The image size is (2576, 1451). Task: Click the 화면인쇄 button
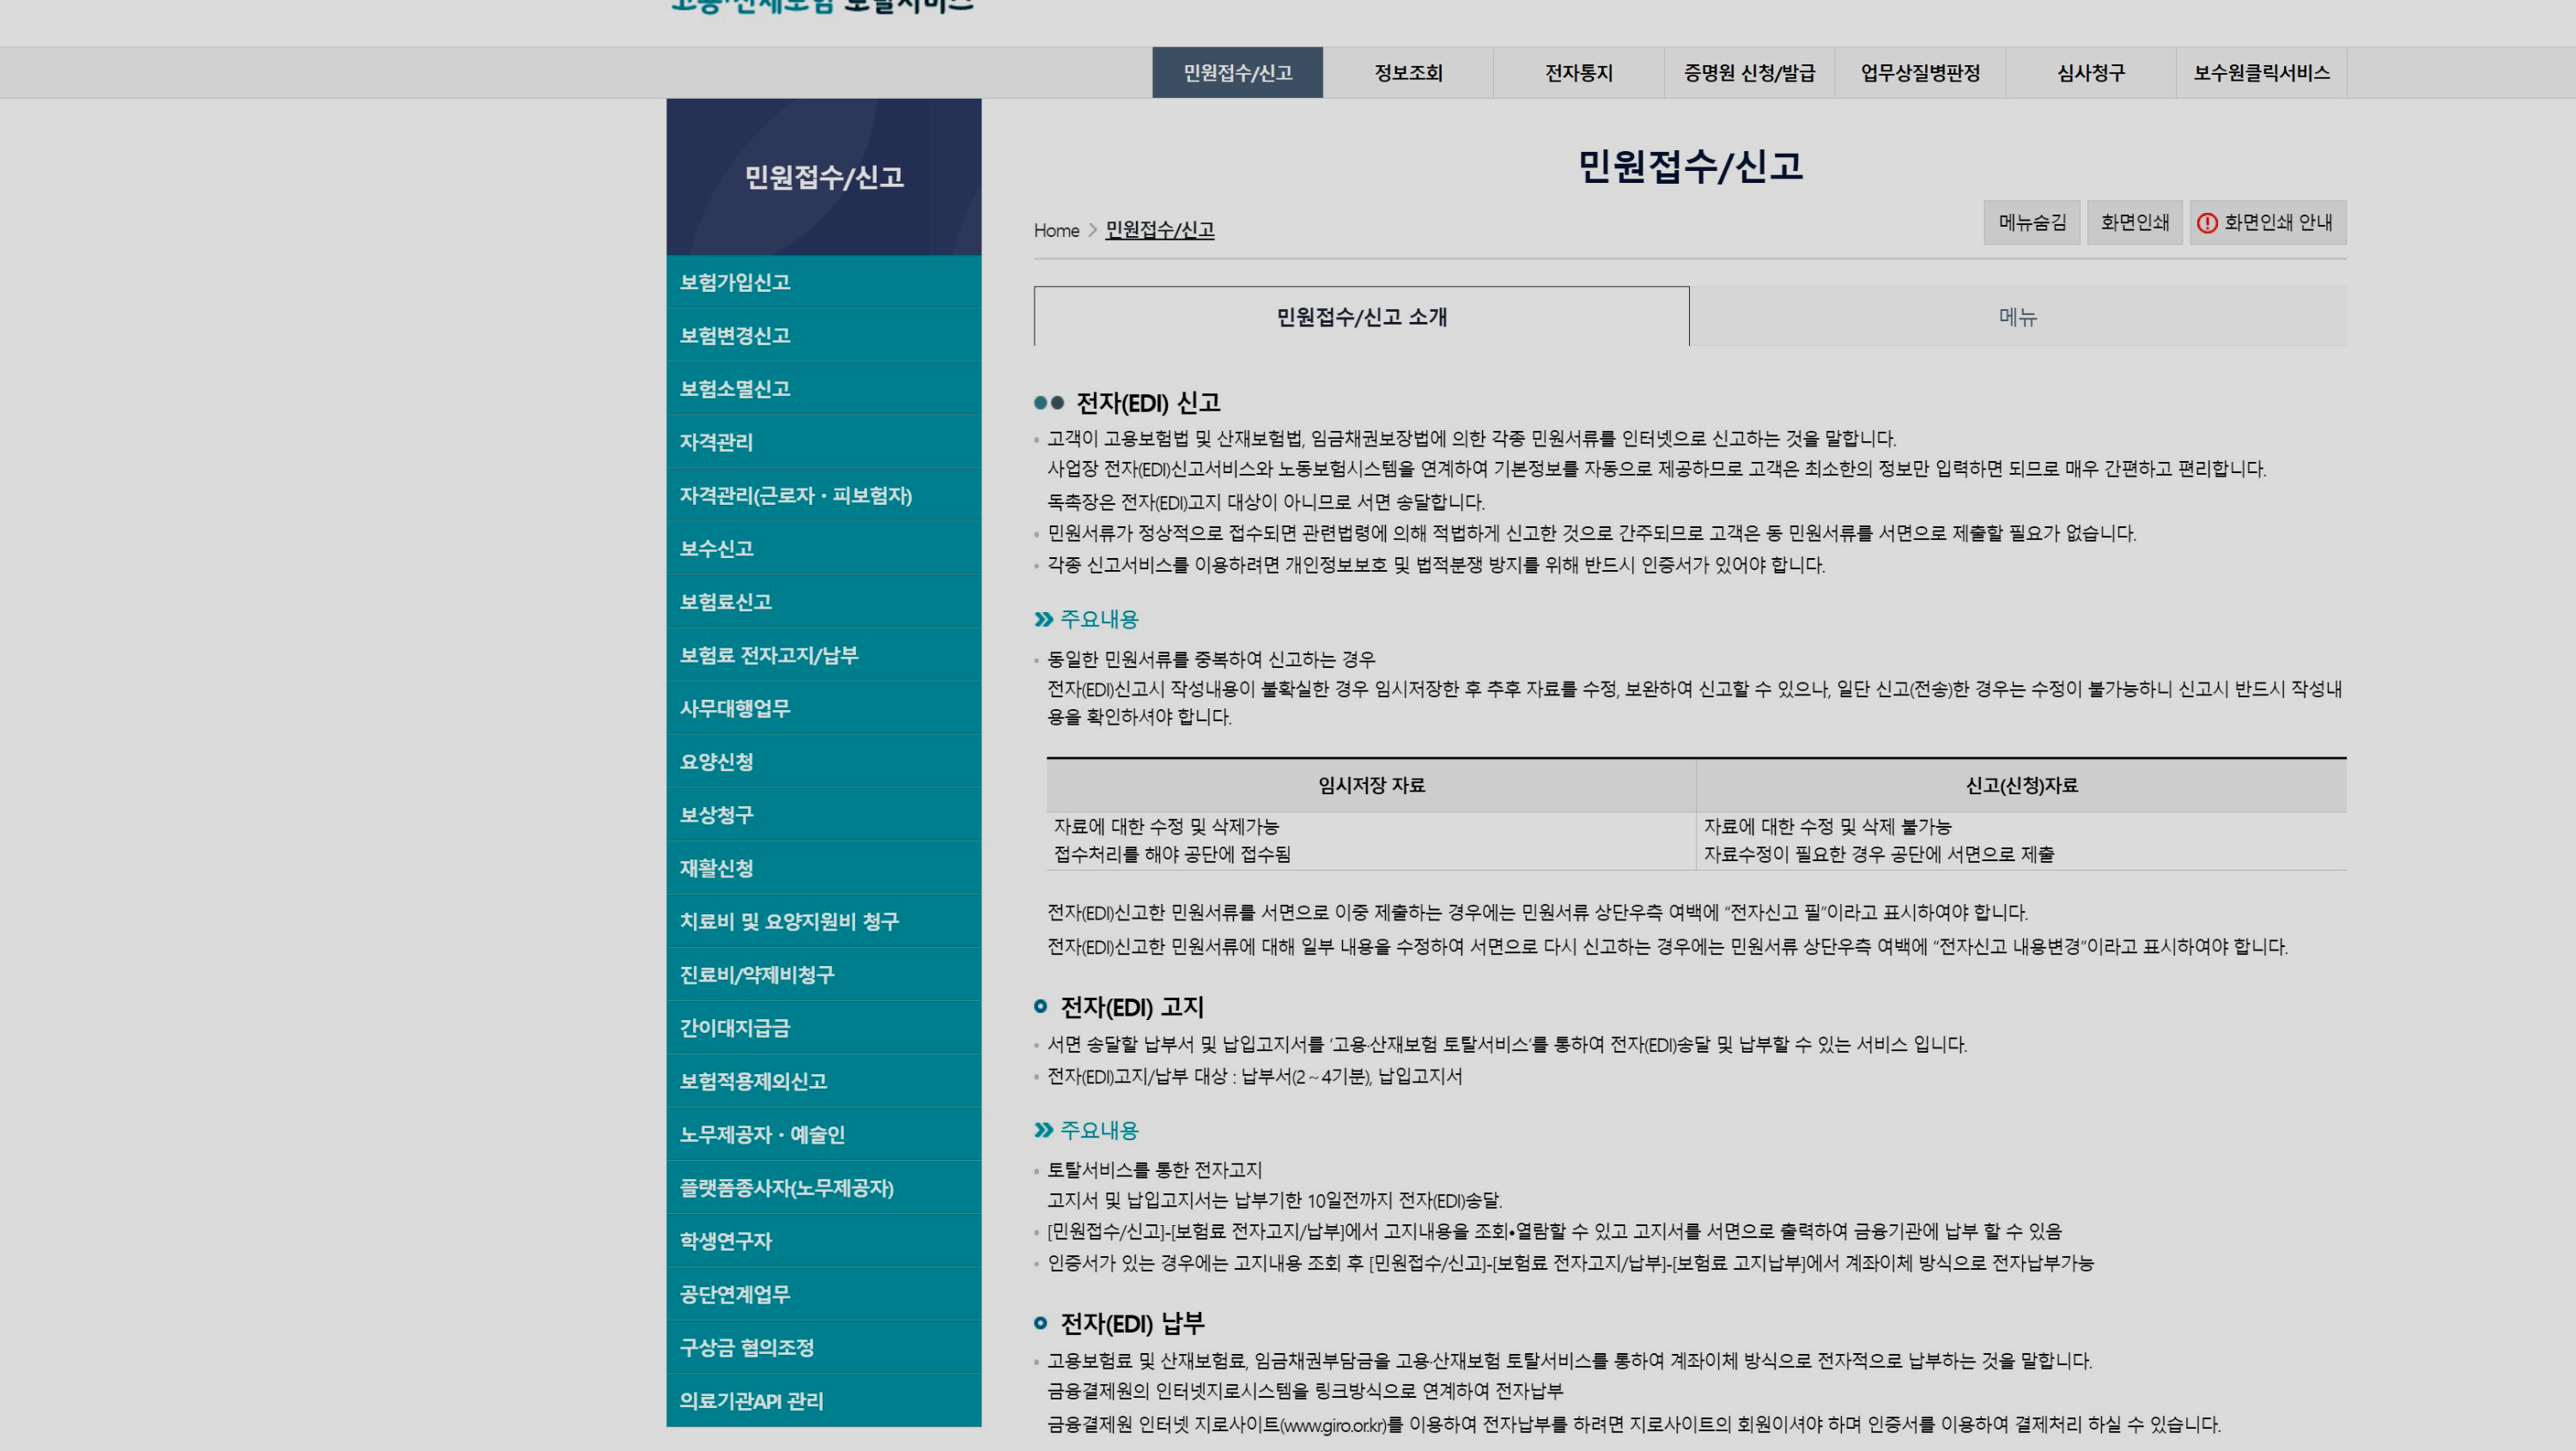[x=2134, y=222]
